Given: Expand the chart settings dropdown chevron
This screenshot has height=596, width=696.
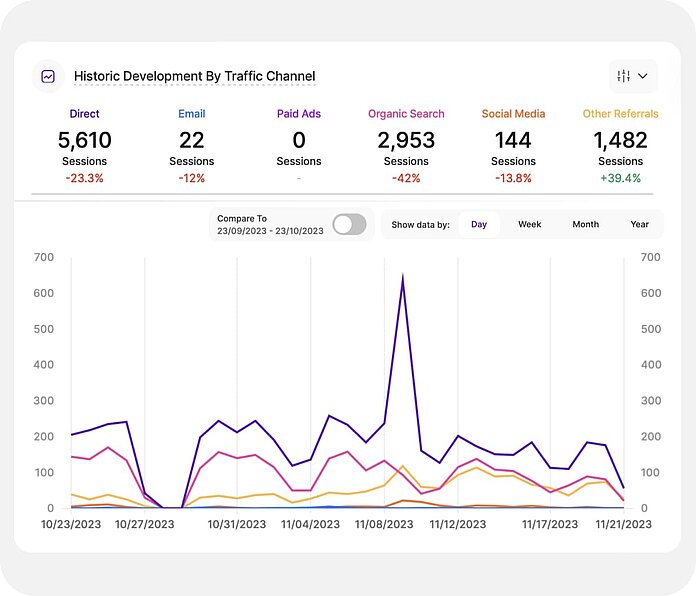Looking at the screenshot, I should (643, 76).
